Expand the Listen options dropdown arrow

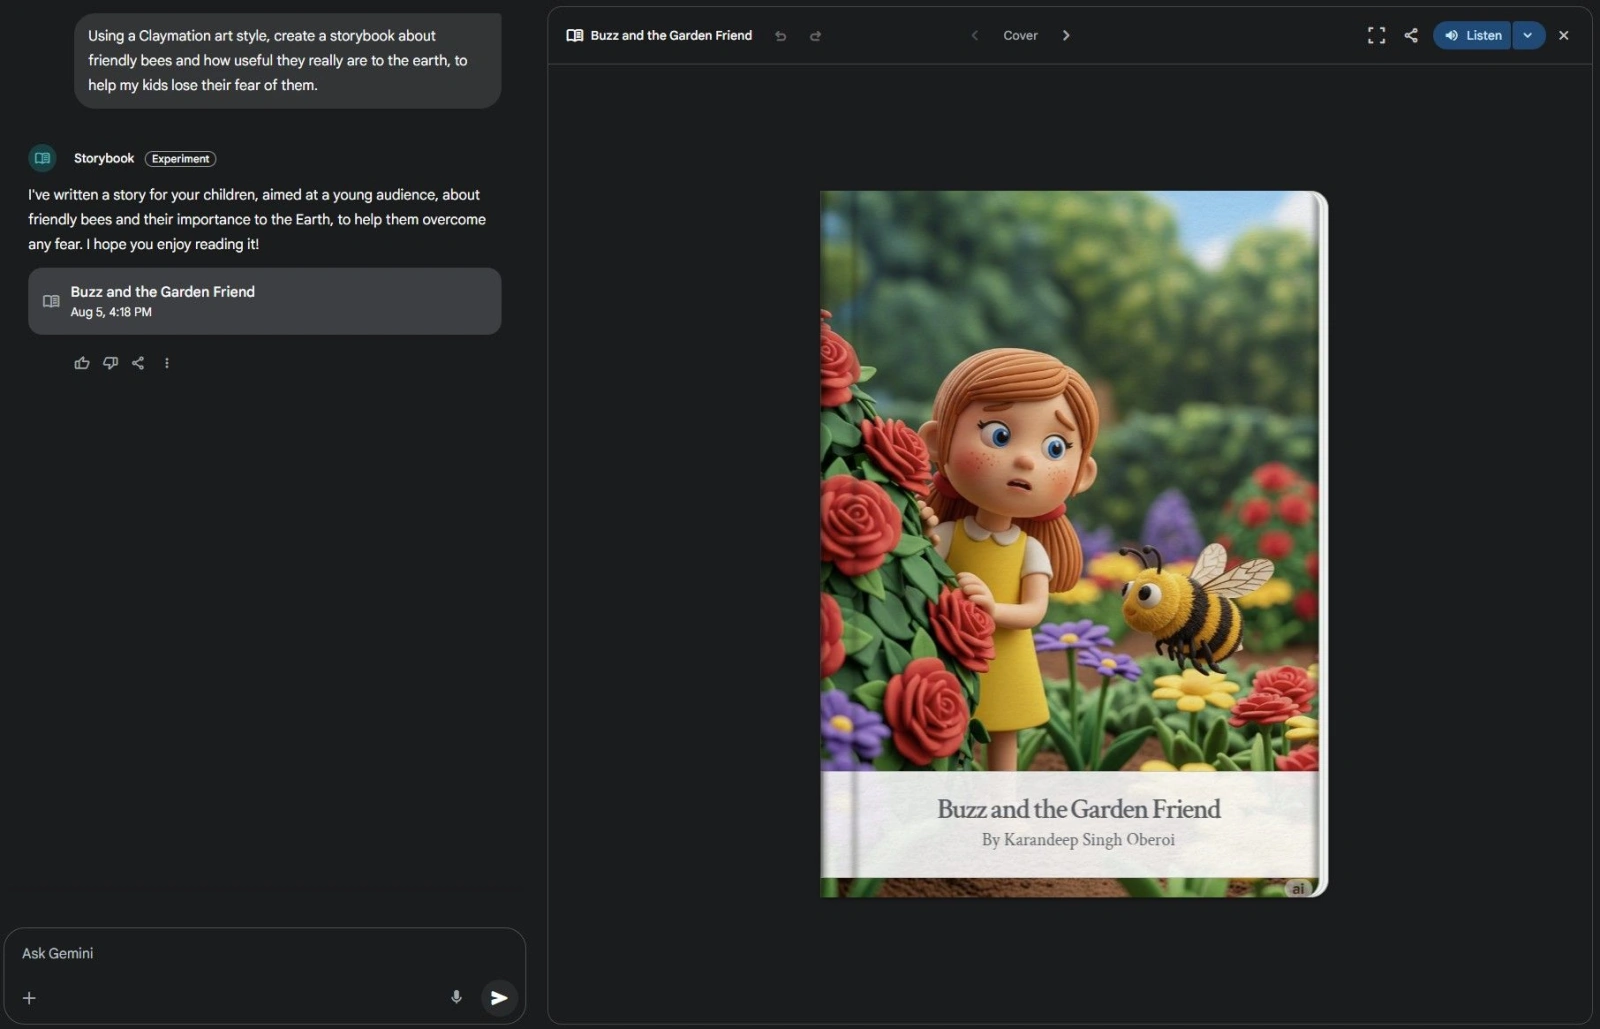(1528, 35)
